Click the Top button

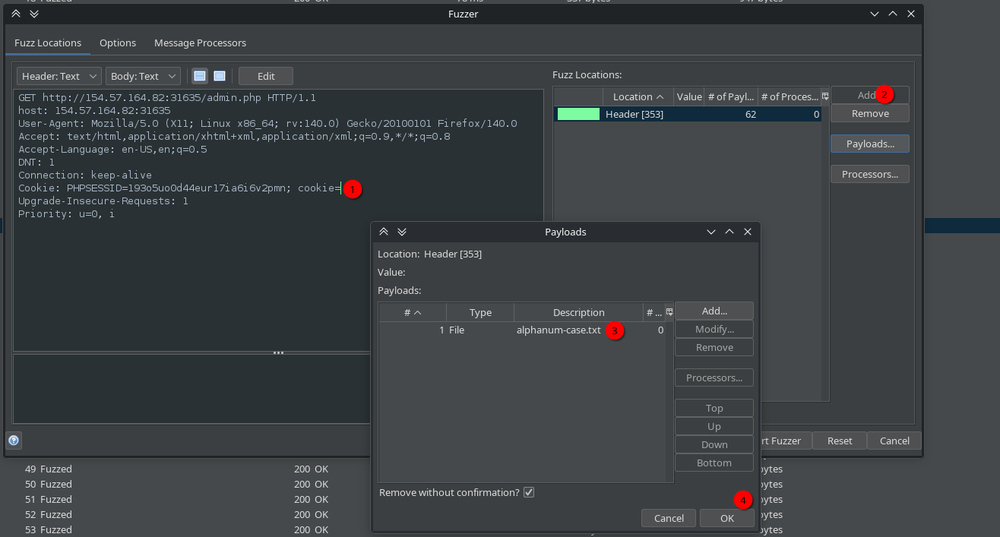[714, 408]
